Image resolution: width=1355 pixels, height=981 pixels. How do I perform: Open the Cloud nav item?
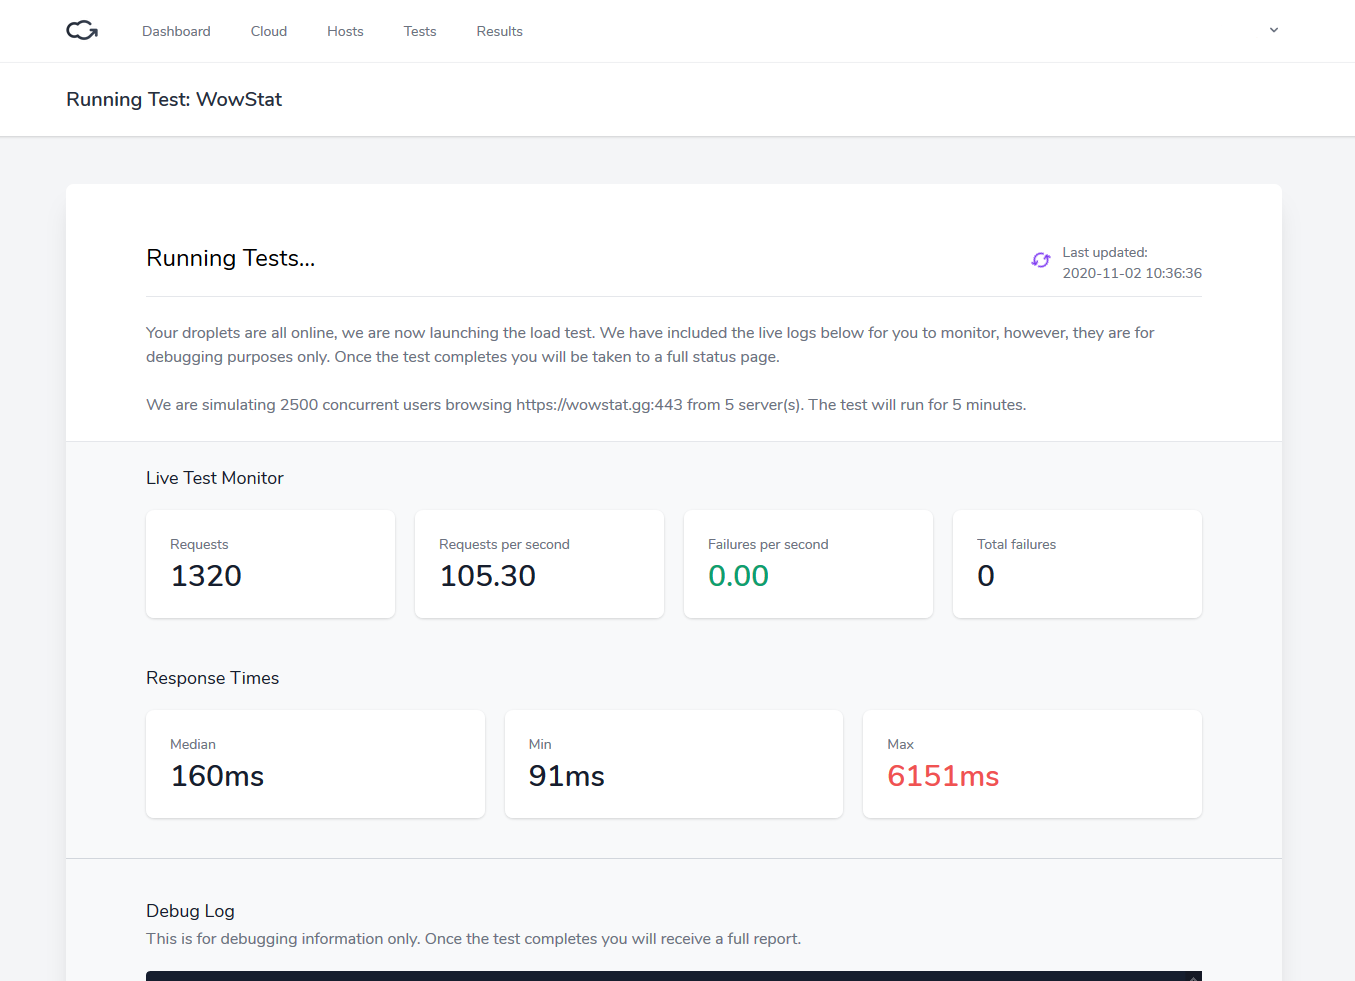[269, 31]
